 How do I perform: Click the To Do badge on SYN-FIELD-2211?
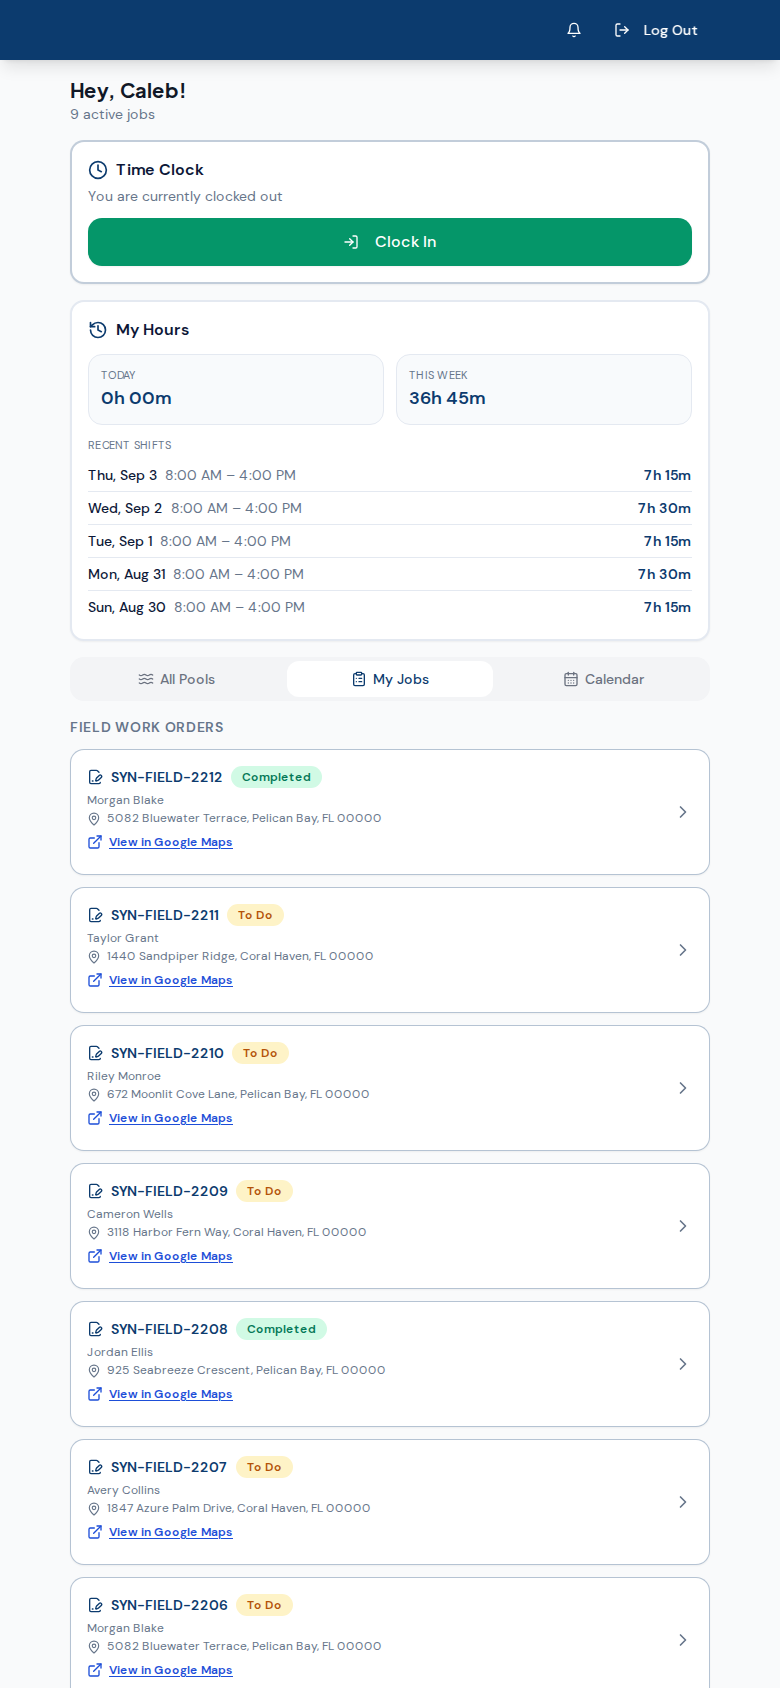click(x=255, y=915)
